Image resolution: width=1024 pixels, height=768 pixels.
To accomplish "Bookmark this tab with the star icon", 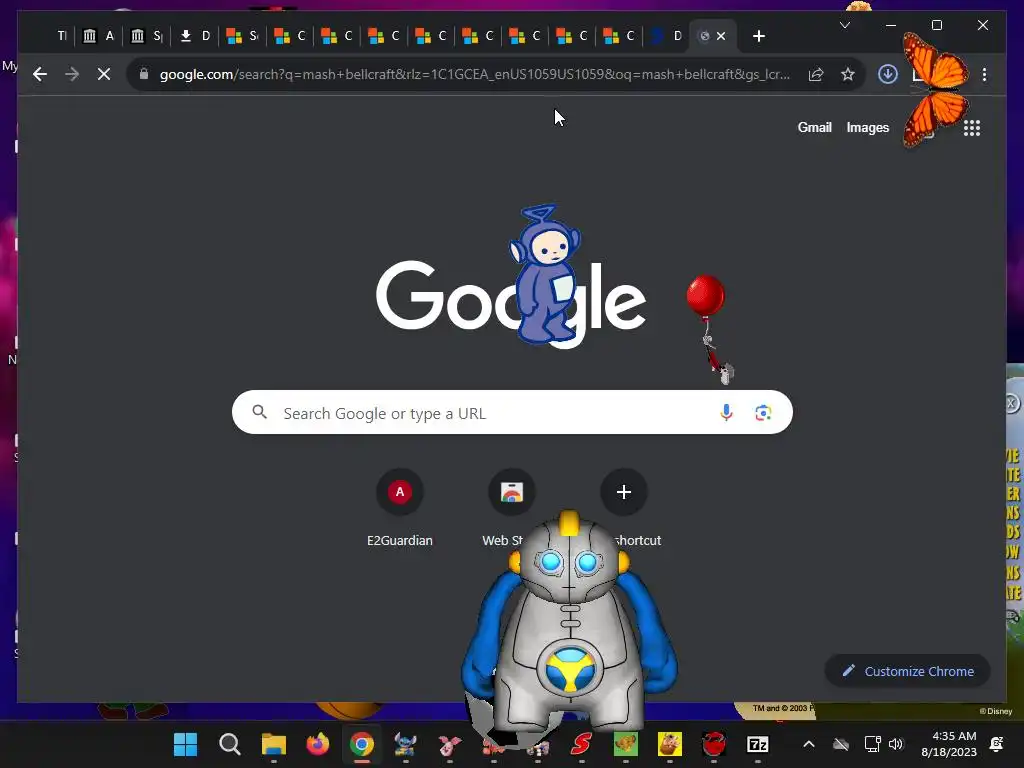I will [848, 74].
